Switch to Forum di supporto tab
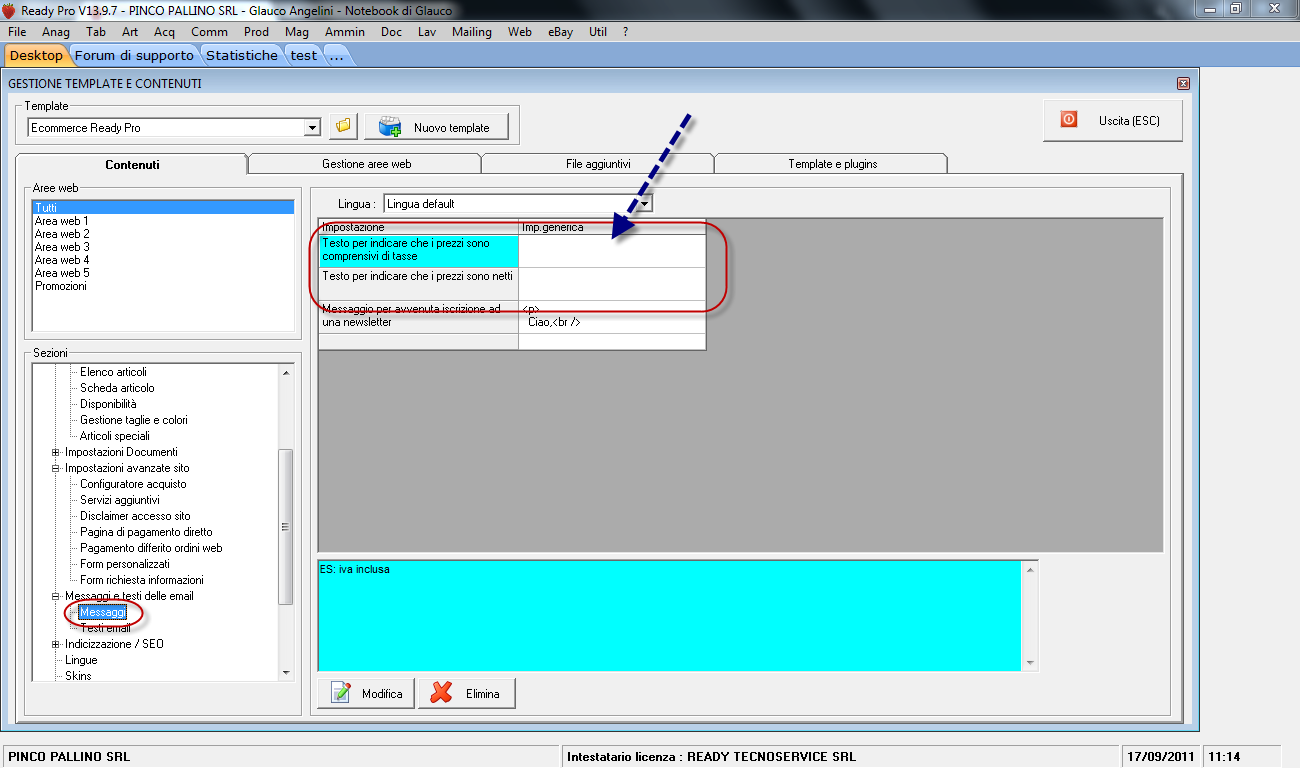 pyautogui.click(x=135, y=55)
